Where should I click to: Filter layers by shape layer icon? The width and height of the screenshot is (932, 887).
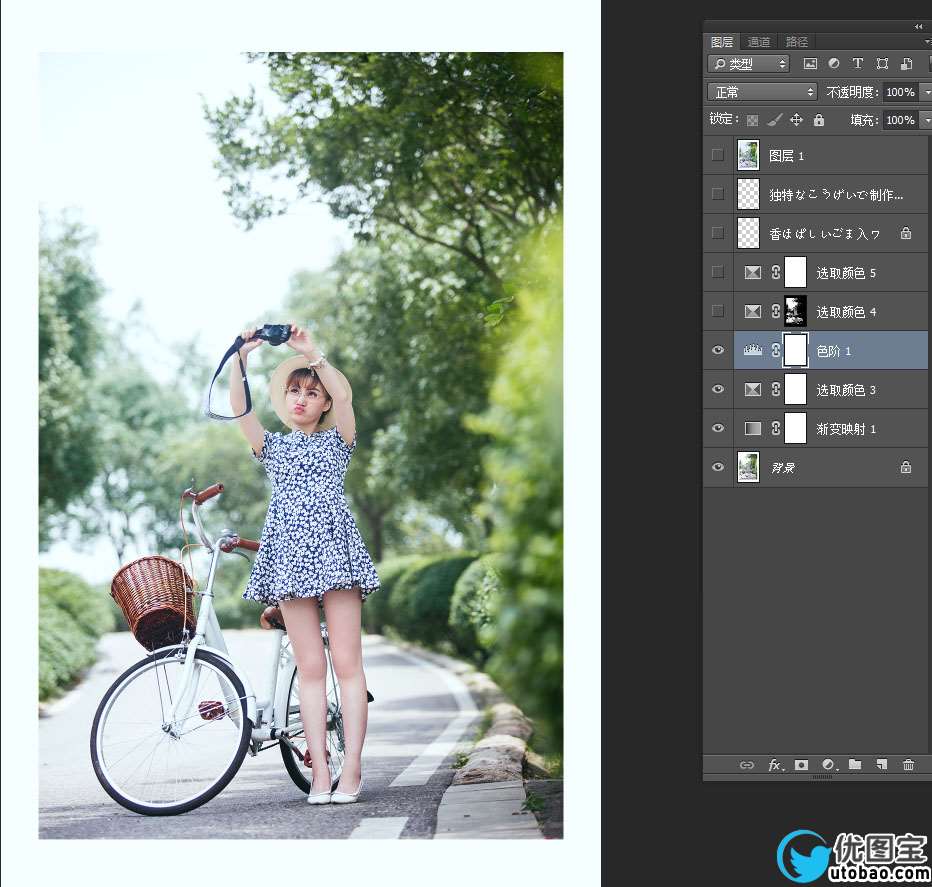882,64
